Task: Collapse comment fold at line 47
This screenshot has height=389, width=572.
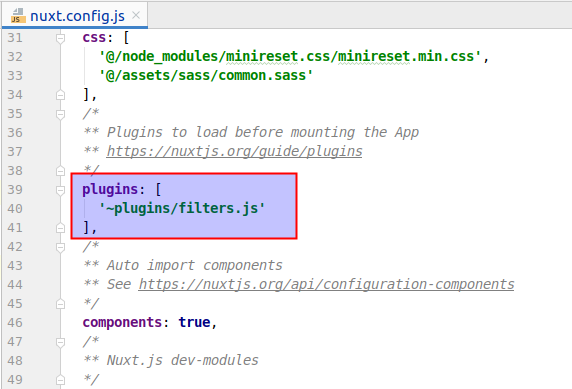Action: [61, 342]
